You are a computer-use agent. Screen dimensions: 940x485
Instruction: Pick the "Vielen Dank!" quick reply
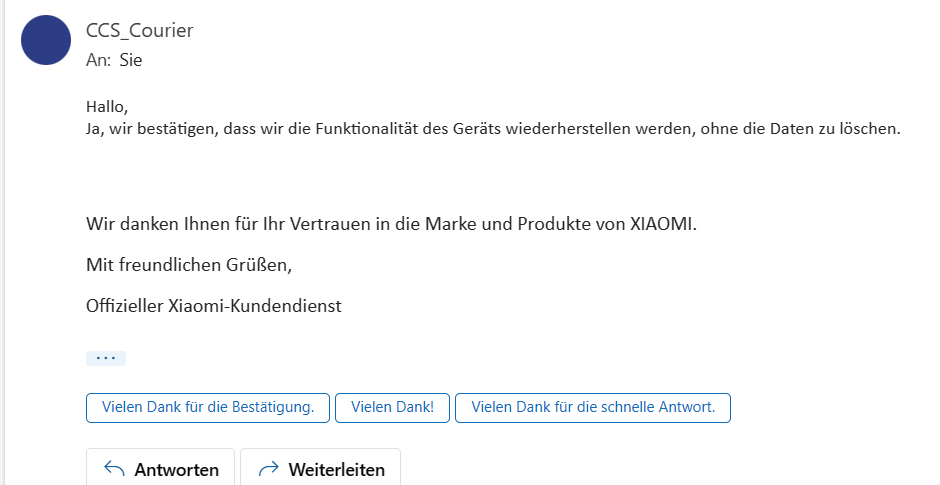click(x=392, y=408)
